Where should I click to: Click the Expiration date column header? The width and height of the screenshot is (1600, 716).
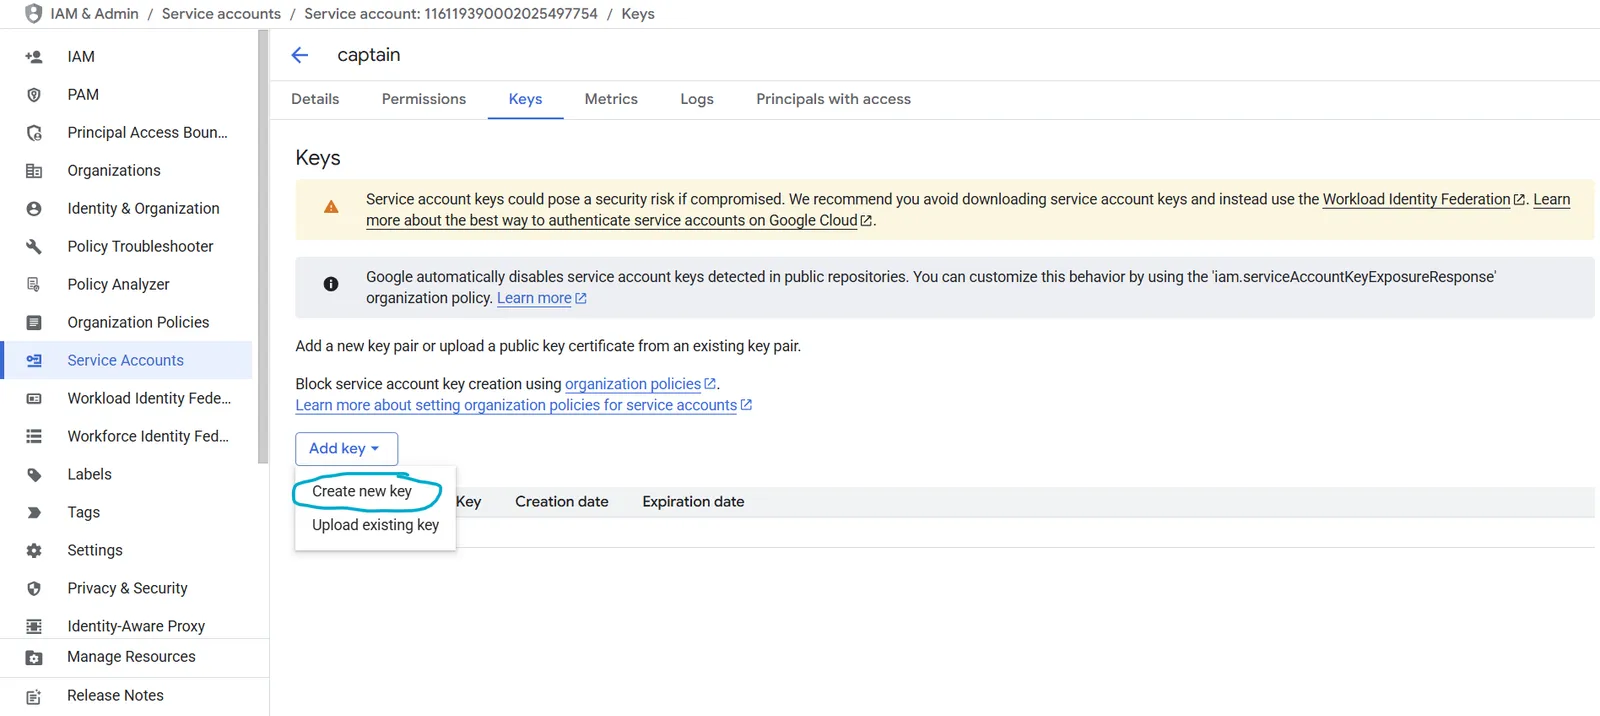[x=693, y=502]
